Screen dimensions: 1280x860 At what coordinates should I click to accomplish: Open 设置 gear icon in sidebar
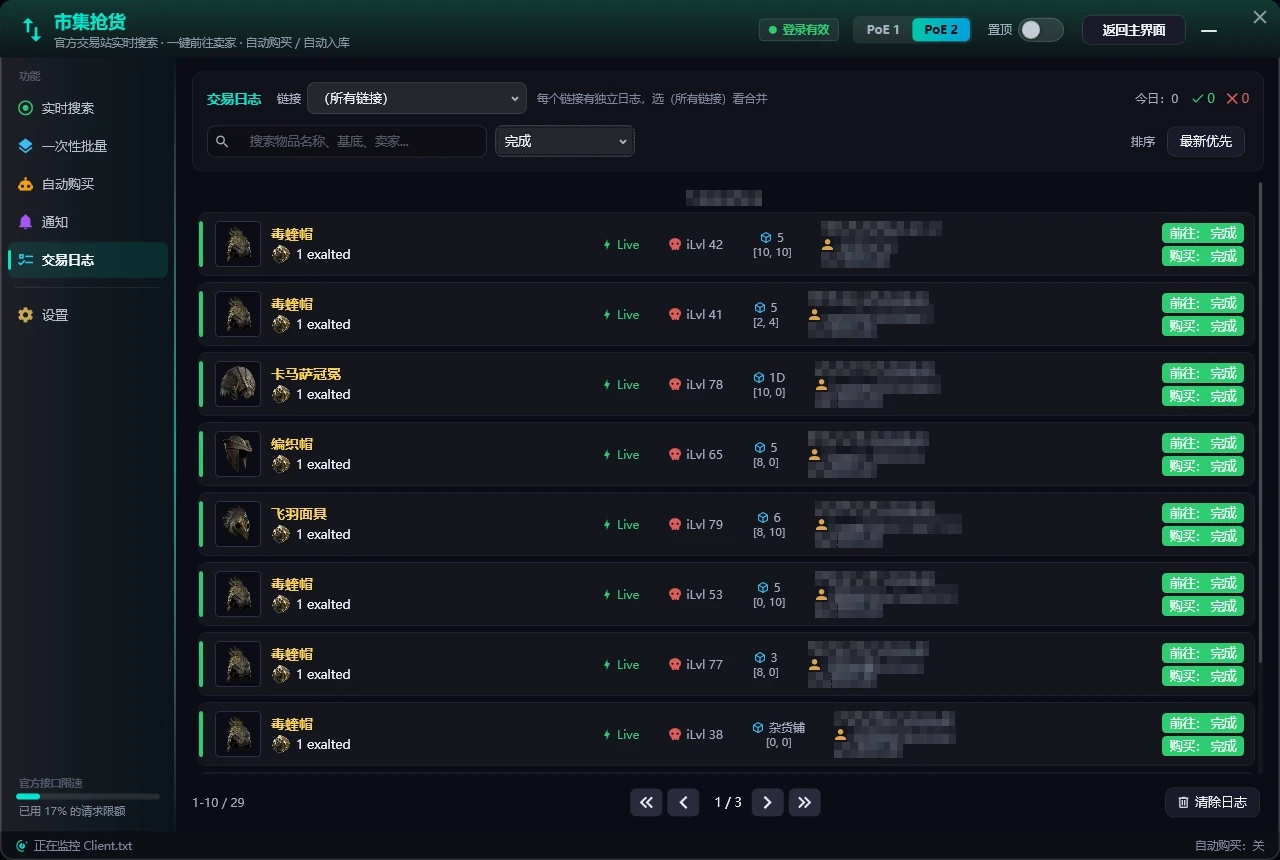(x=26, y=315)
